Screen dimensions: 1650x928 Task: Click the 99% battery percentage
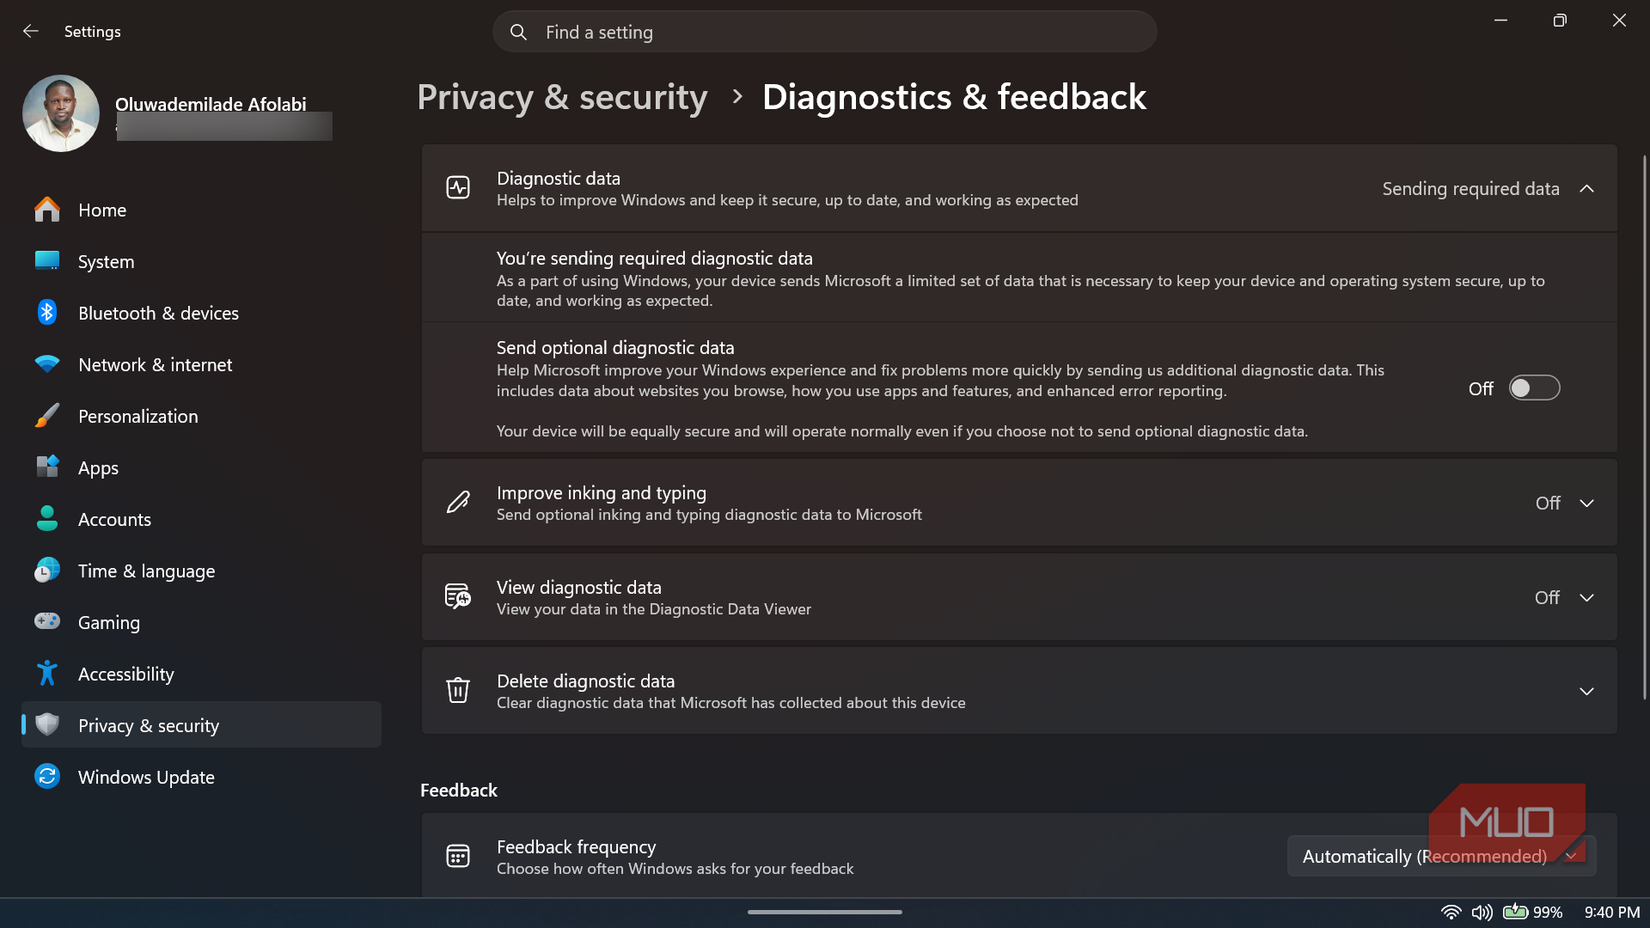pos(1547,912)
